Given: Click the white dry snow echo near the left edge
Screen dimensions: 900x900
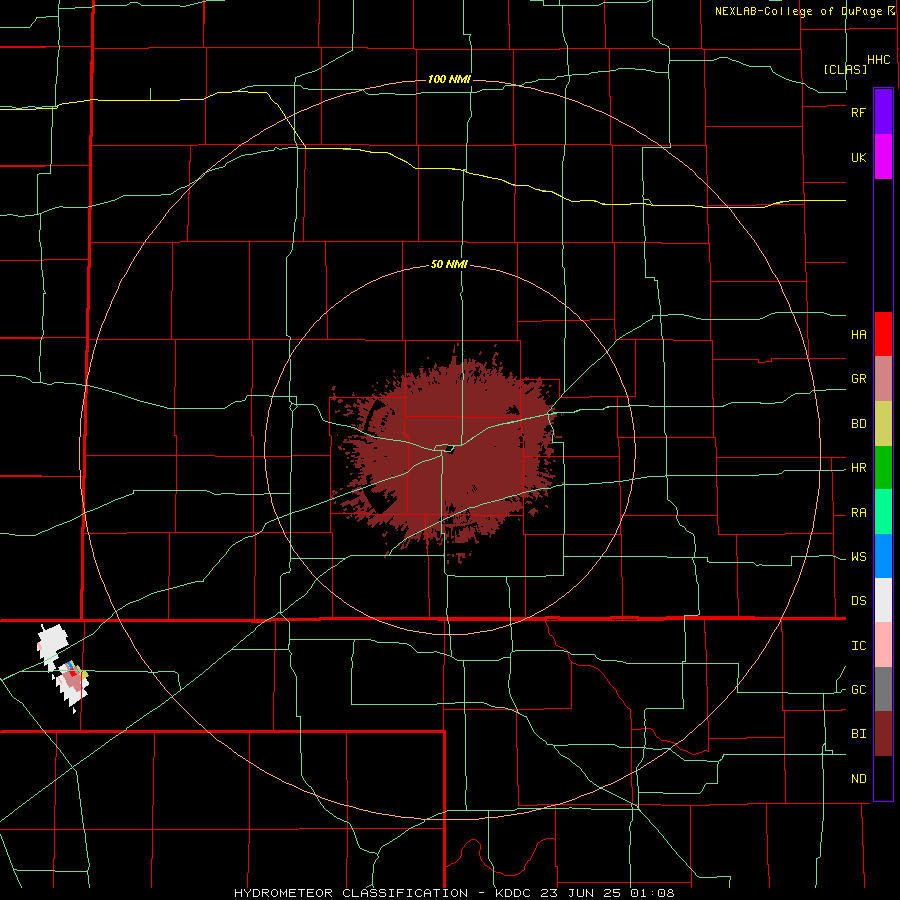Looking at the screenshot, I should [x=52, y=643].
